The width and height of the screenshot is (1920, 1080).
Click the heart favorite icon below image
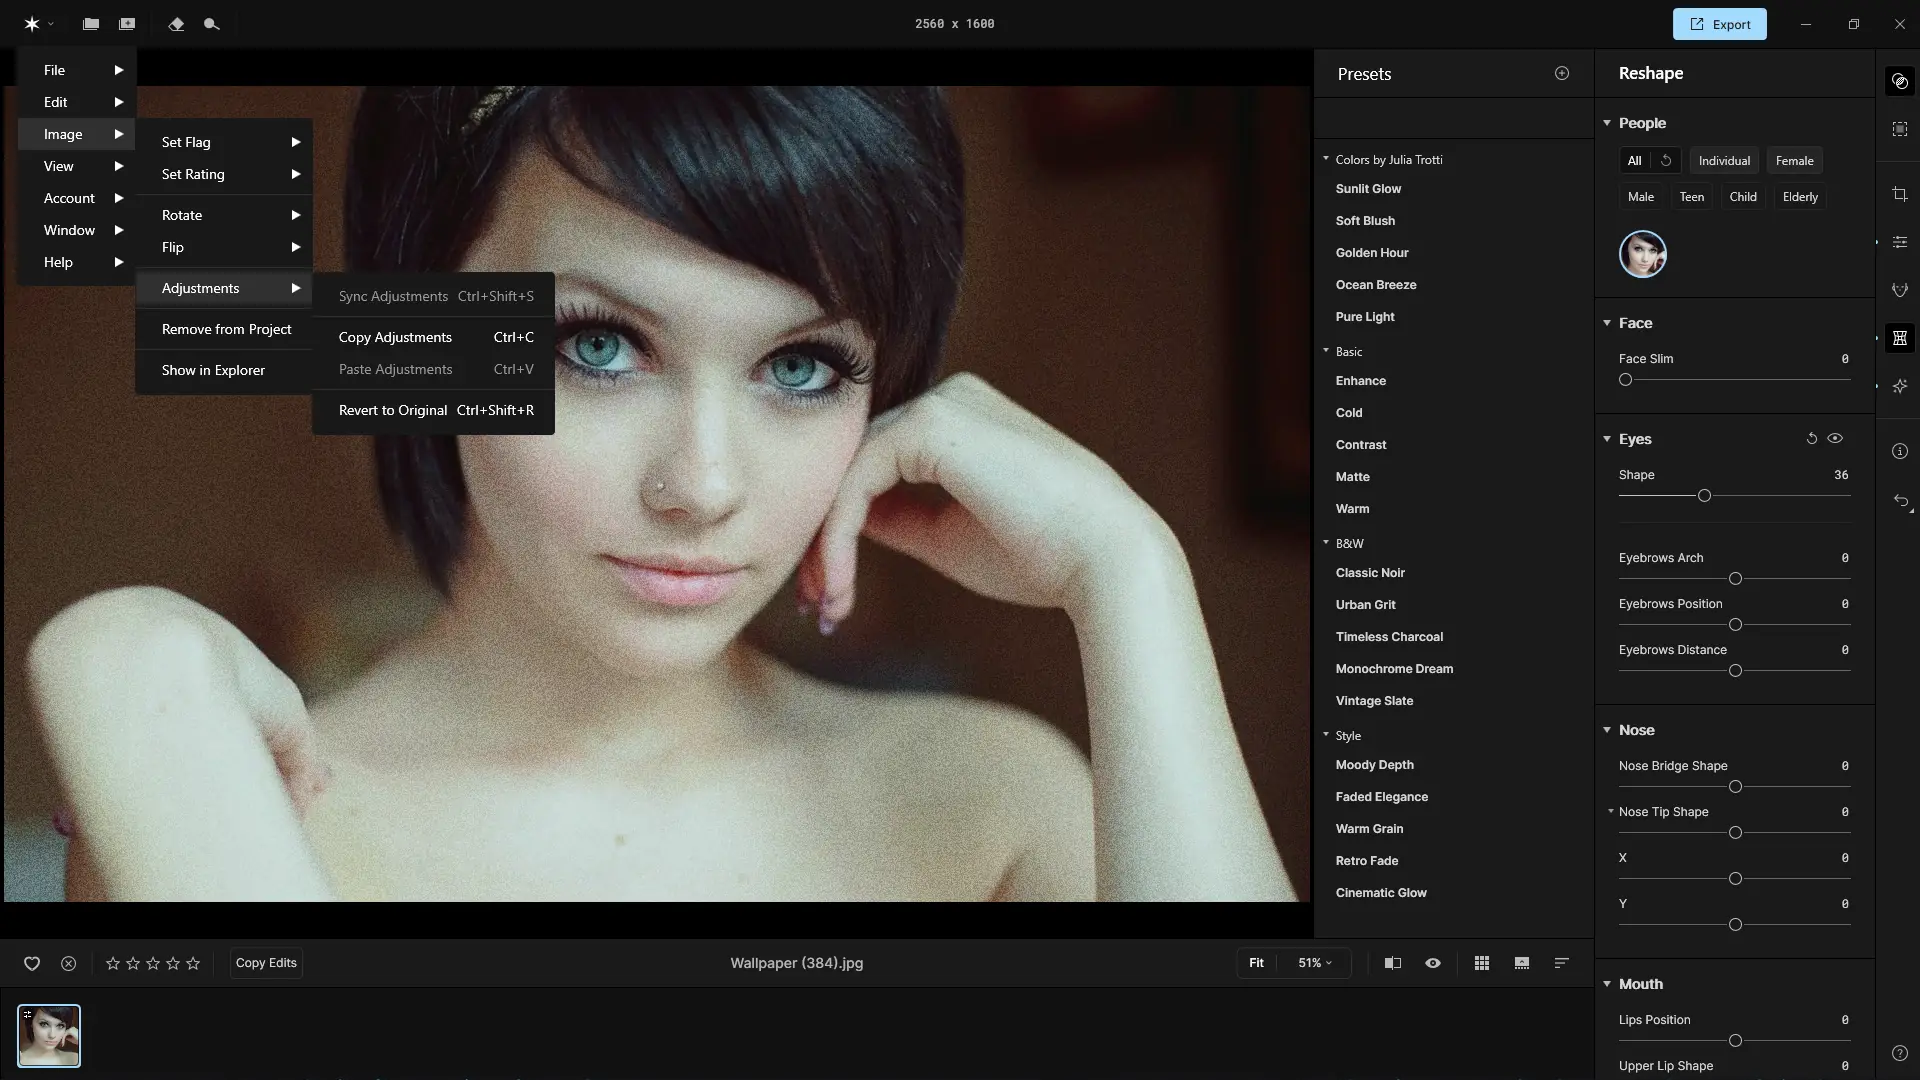[x=32, y=963]
